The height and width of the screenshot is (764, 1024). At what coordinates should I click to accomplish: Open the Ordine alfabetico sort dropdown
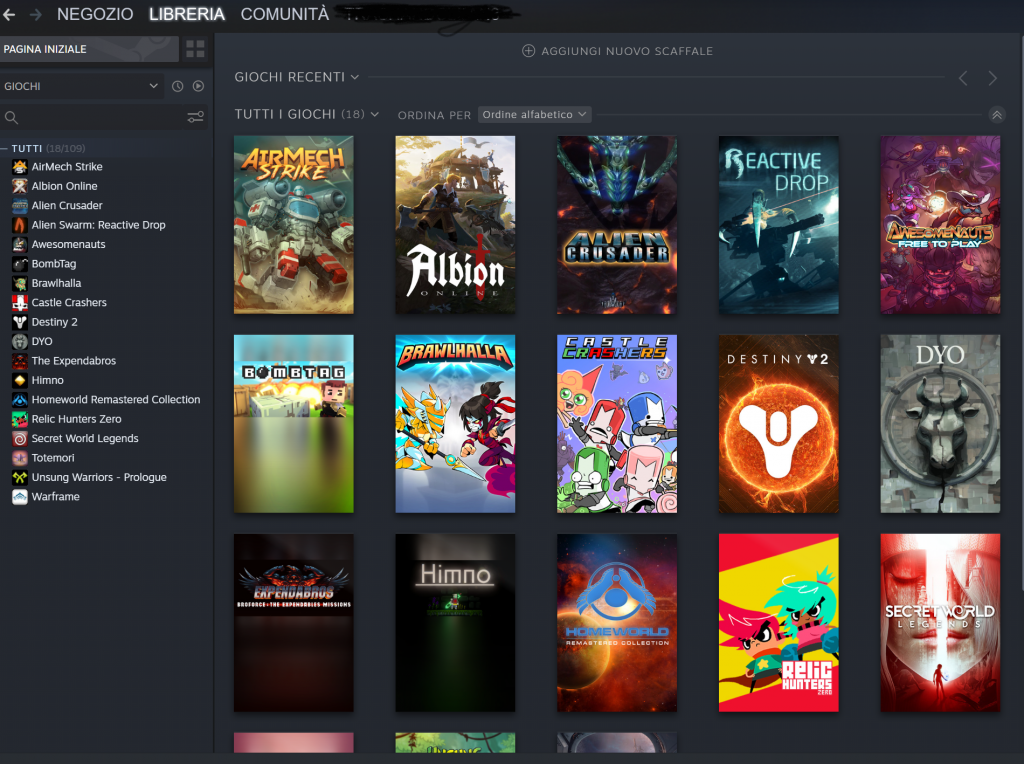coord(534,115)
